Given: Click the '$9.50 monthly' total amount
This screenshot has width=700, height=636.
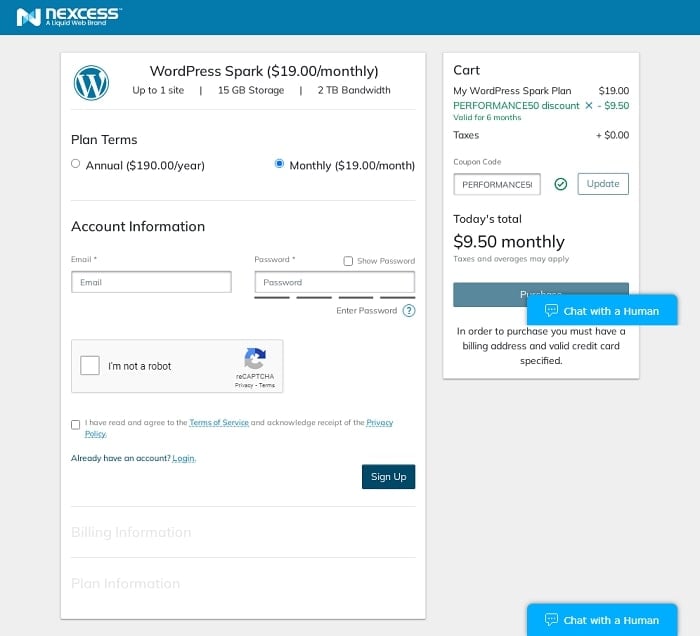Looking at the screenshot, I should click(509, 241).
